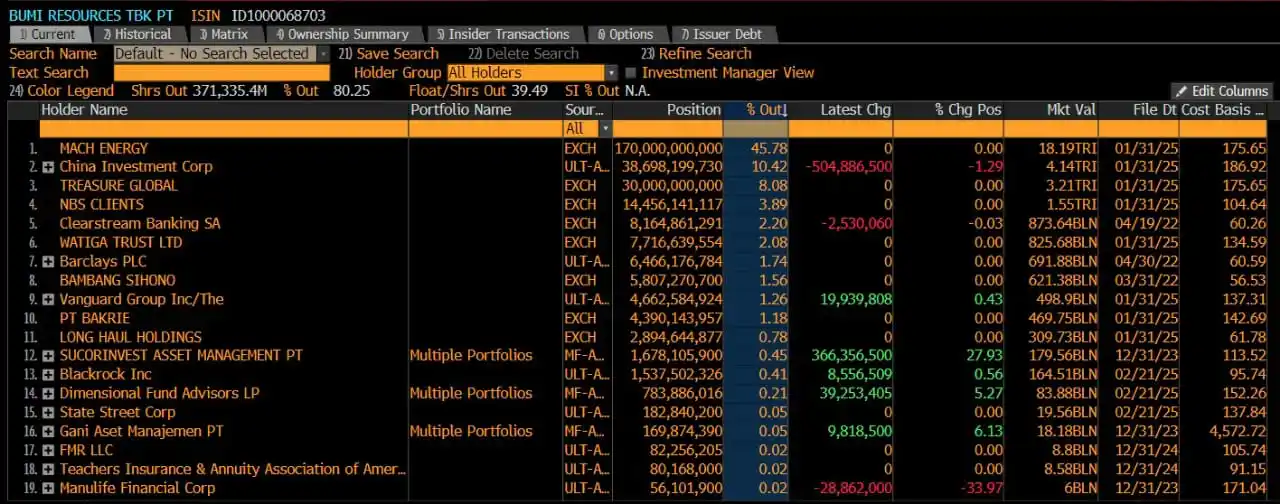Screen dimensions: 1280x504
Task: Expand the SUCORINVEST ASSET MANAGEMENT PT row
Action: coord(48,356)
